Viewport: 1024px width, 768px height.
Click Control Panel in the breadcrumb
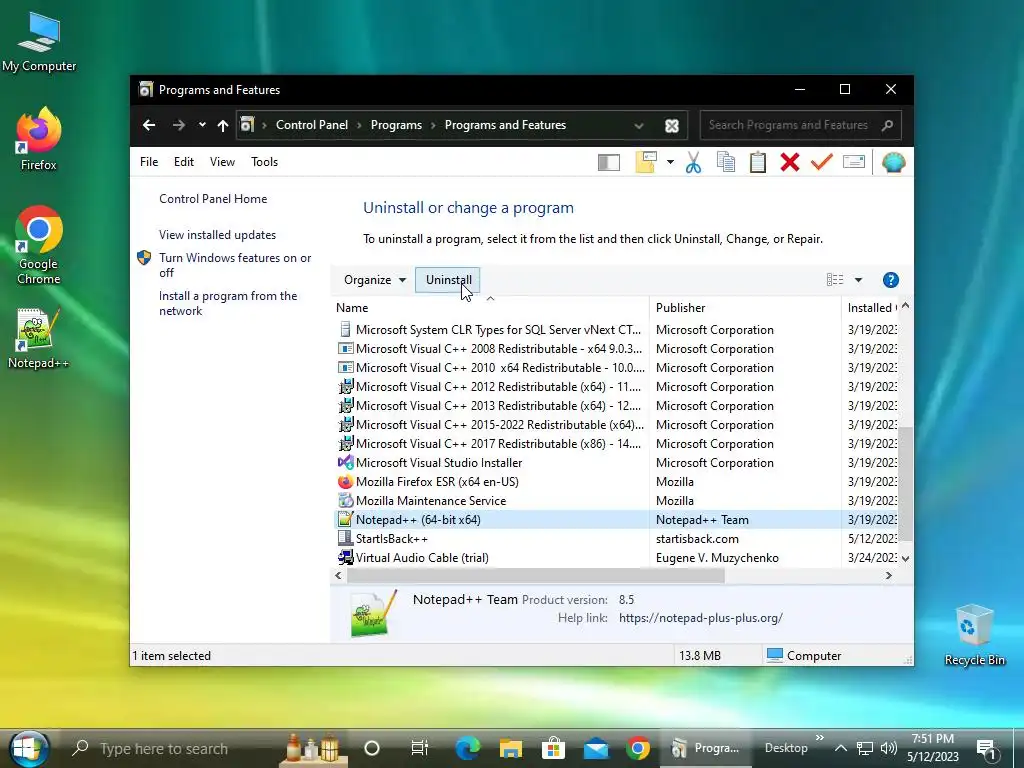[x=312, y=125]
